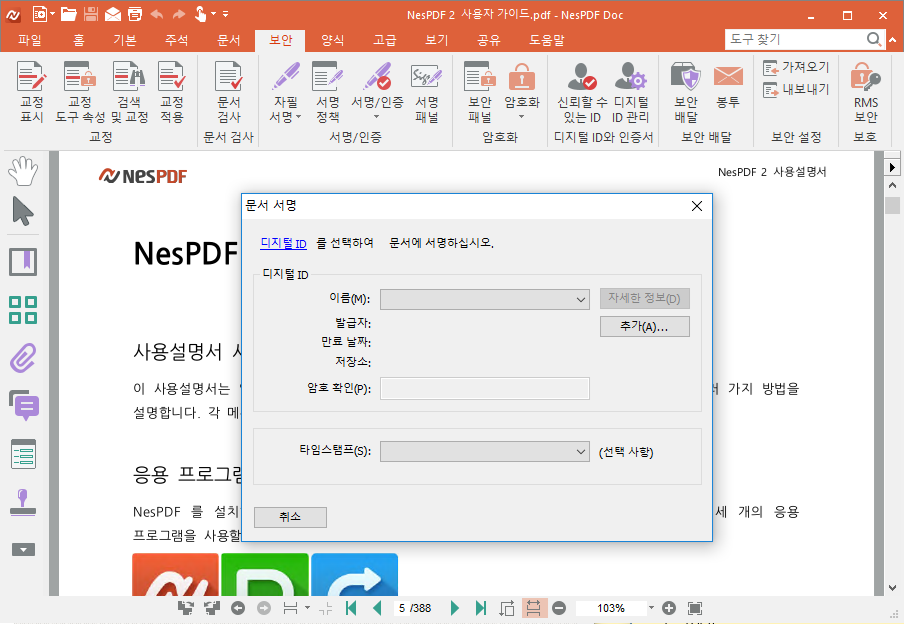Click the vertical scrollbar thumb

pos(892,205)
